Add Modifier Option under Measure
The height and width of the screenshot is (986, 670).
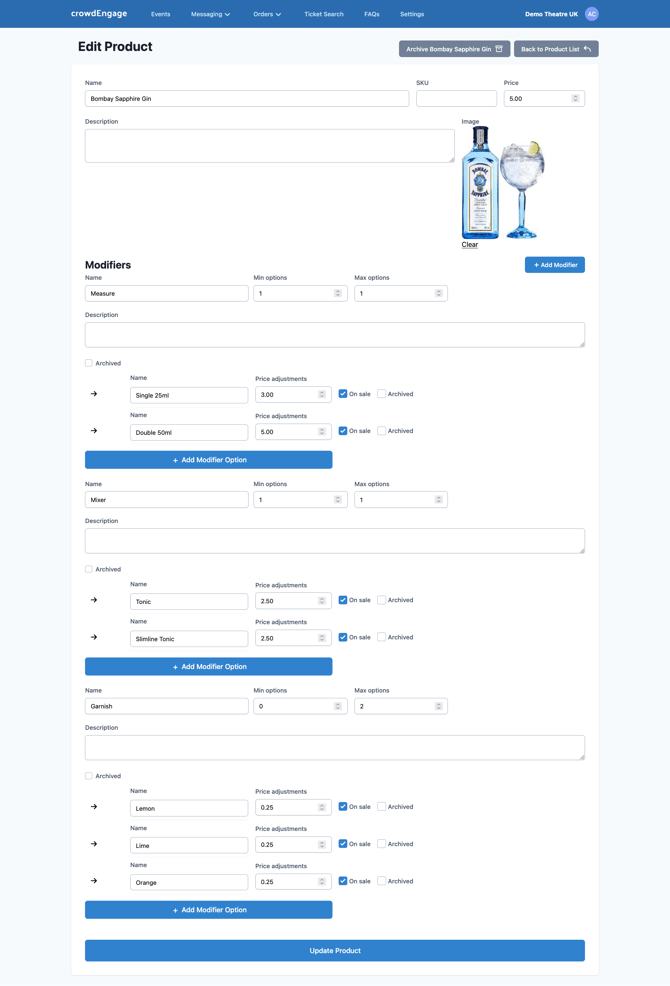(x=209, y=460)
